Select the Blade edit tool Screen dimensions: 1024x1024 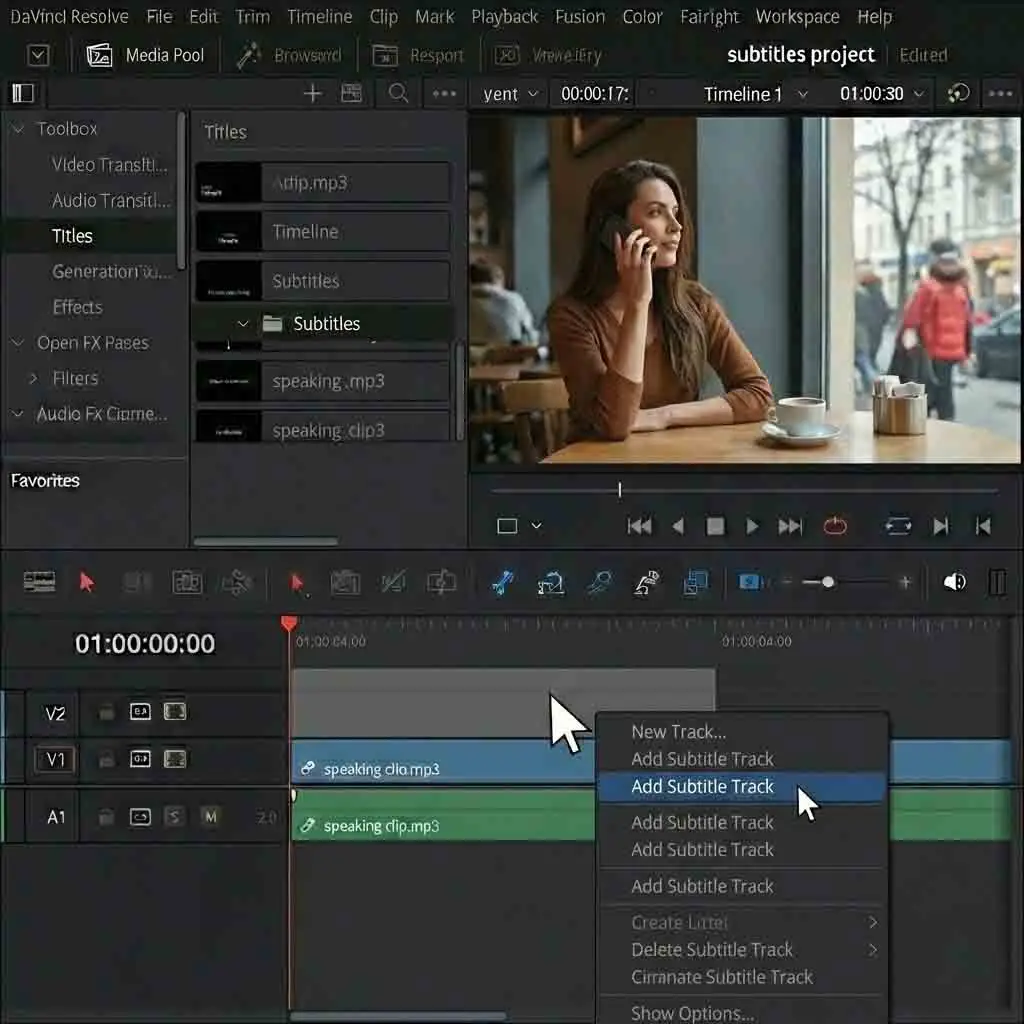tap(236, 582)
